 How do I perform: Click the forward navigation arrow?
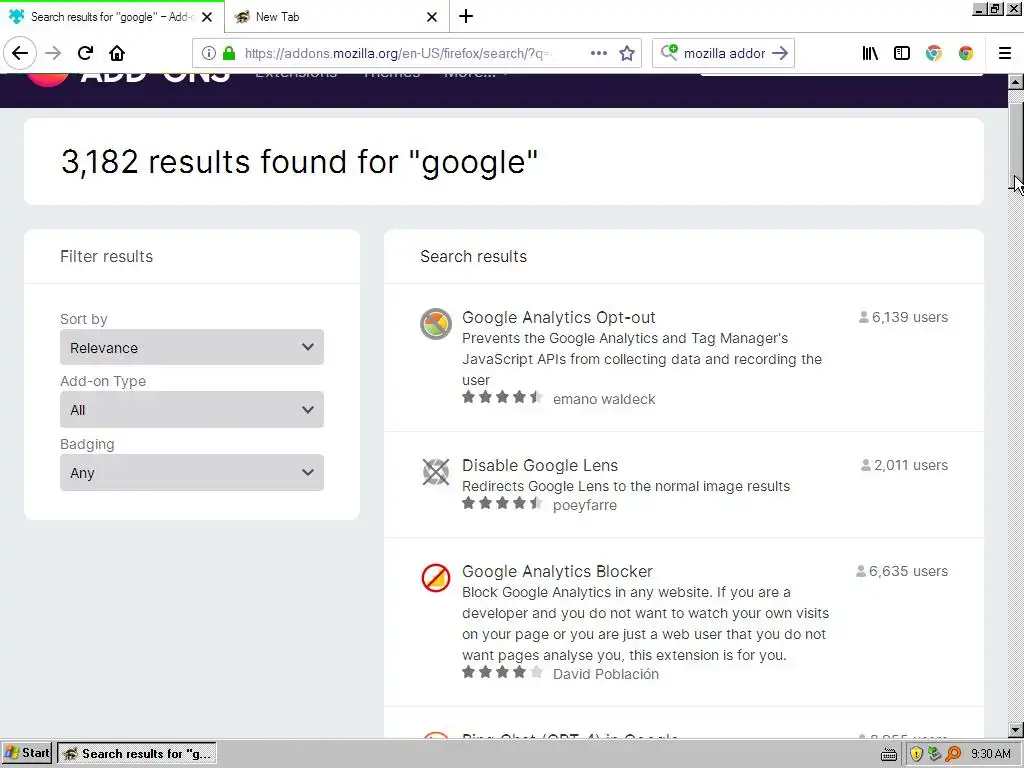[53, 53]
